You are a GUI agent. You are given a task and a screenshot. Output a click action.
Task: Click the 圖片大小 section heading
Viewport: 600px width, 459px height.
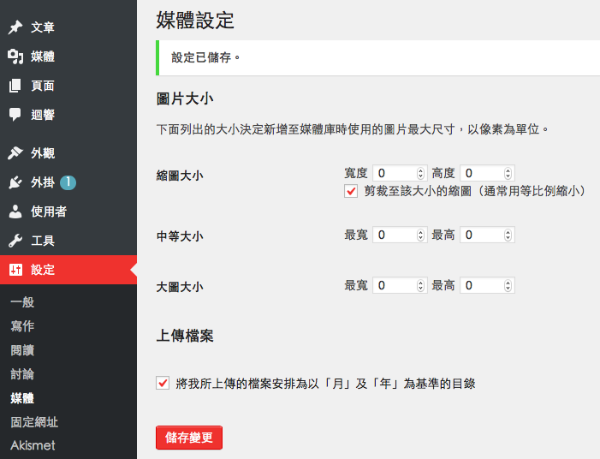184,99
